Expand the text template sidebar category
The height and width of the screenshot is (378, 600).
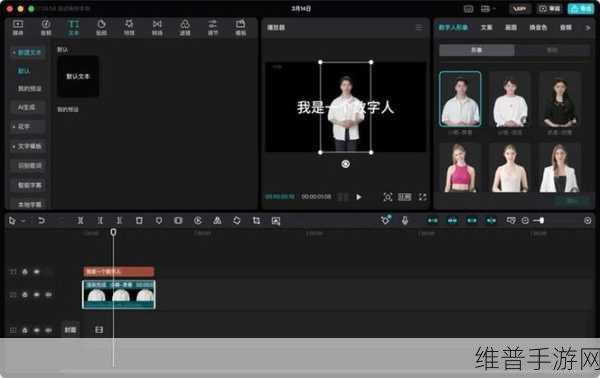coord(28,146)
